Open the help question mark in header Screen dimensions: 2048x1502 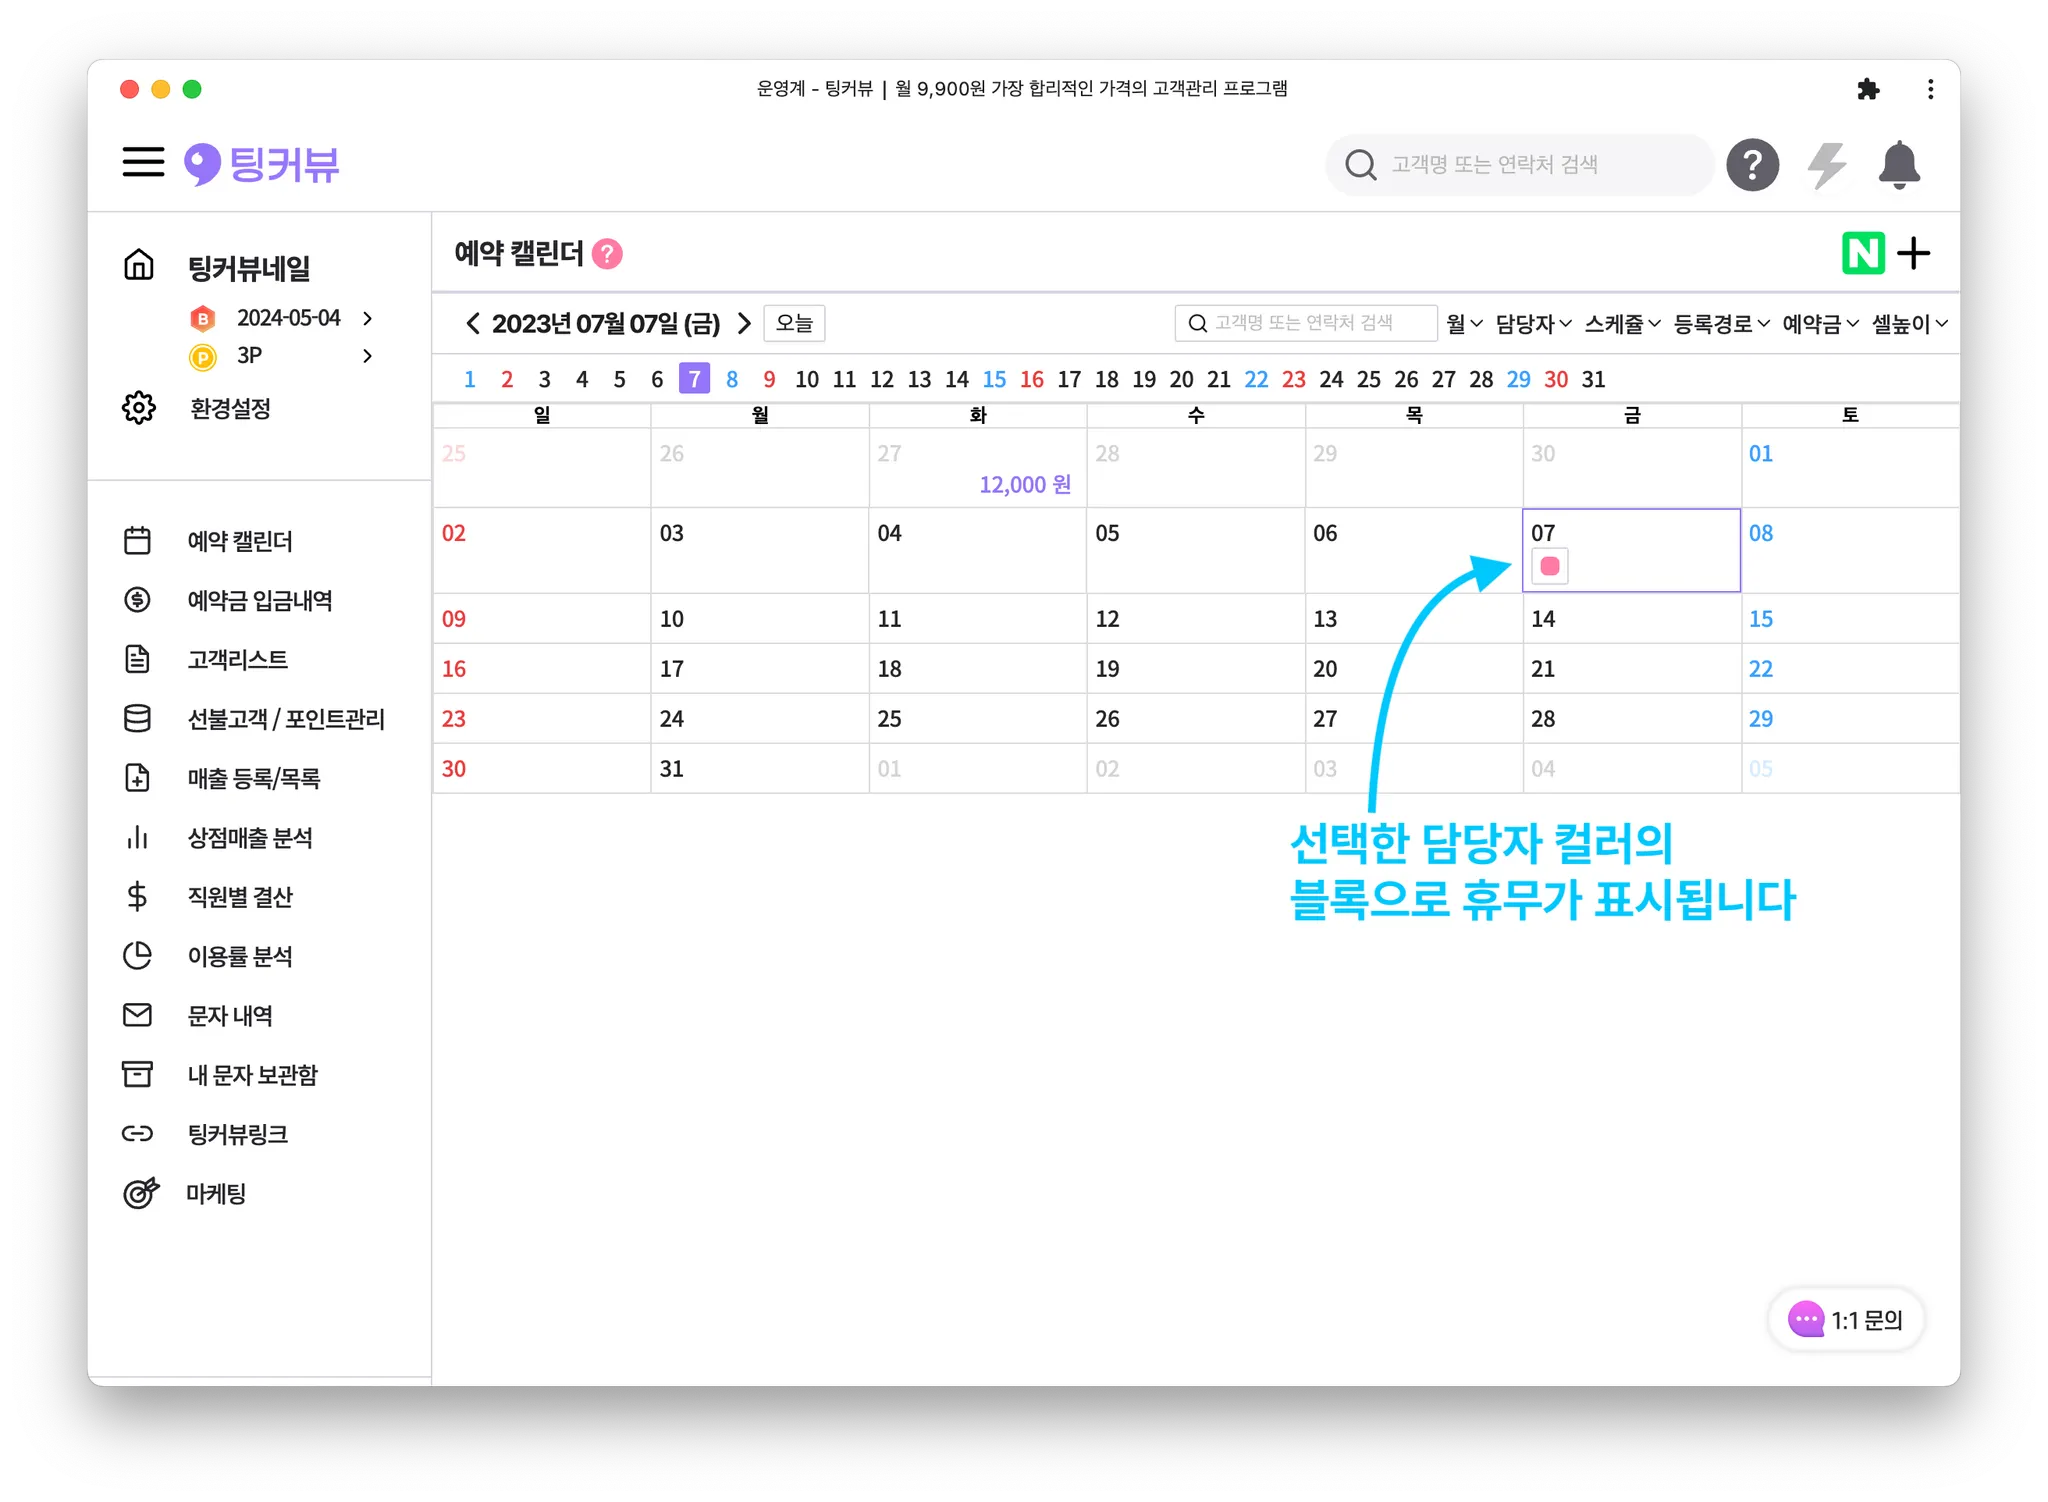[1752, 165]
